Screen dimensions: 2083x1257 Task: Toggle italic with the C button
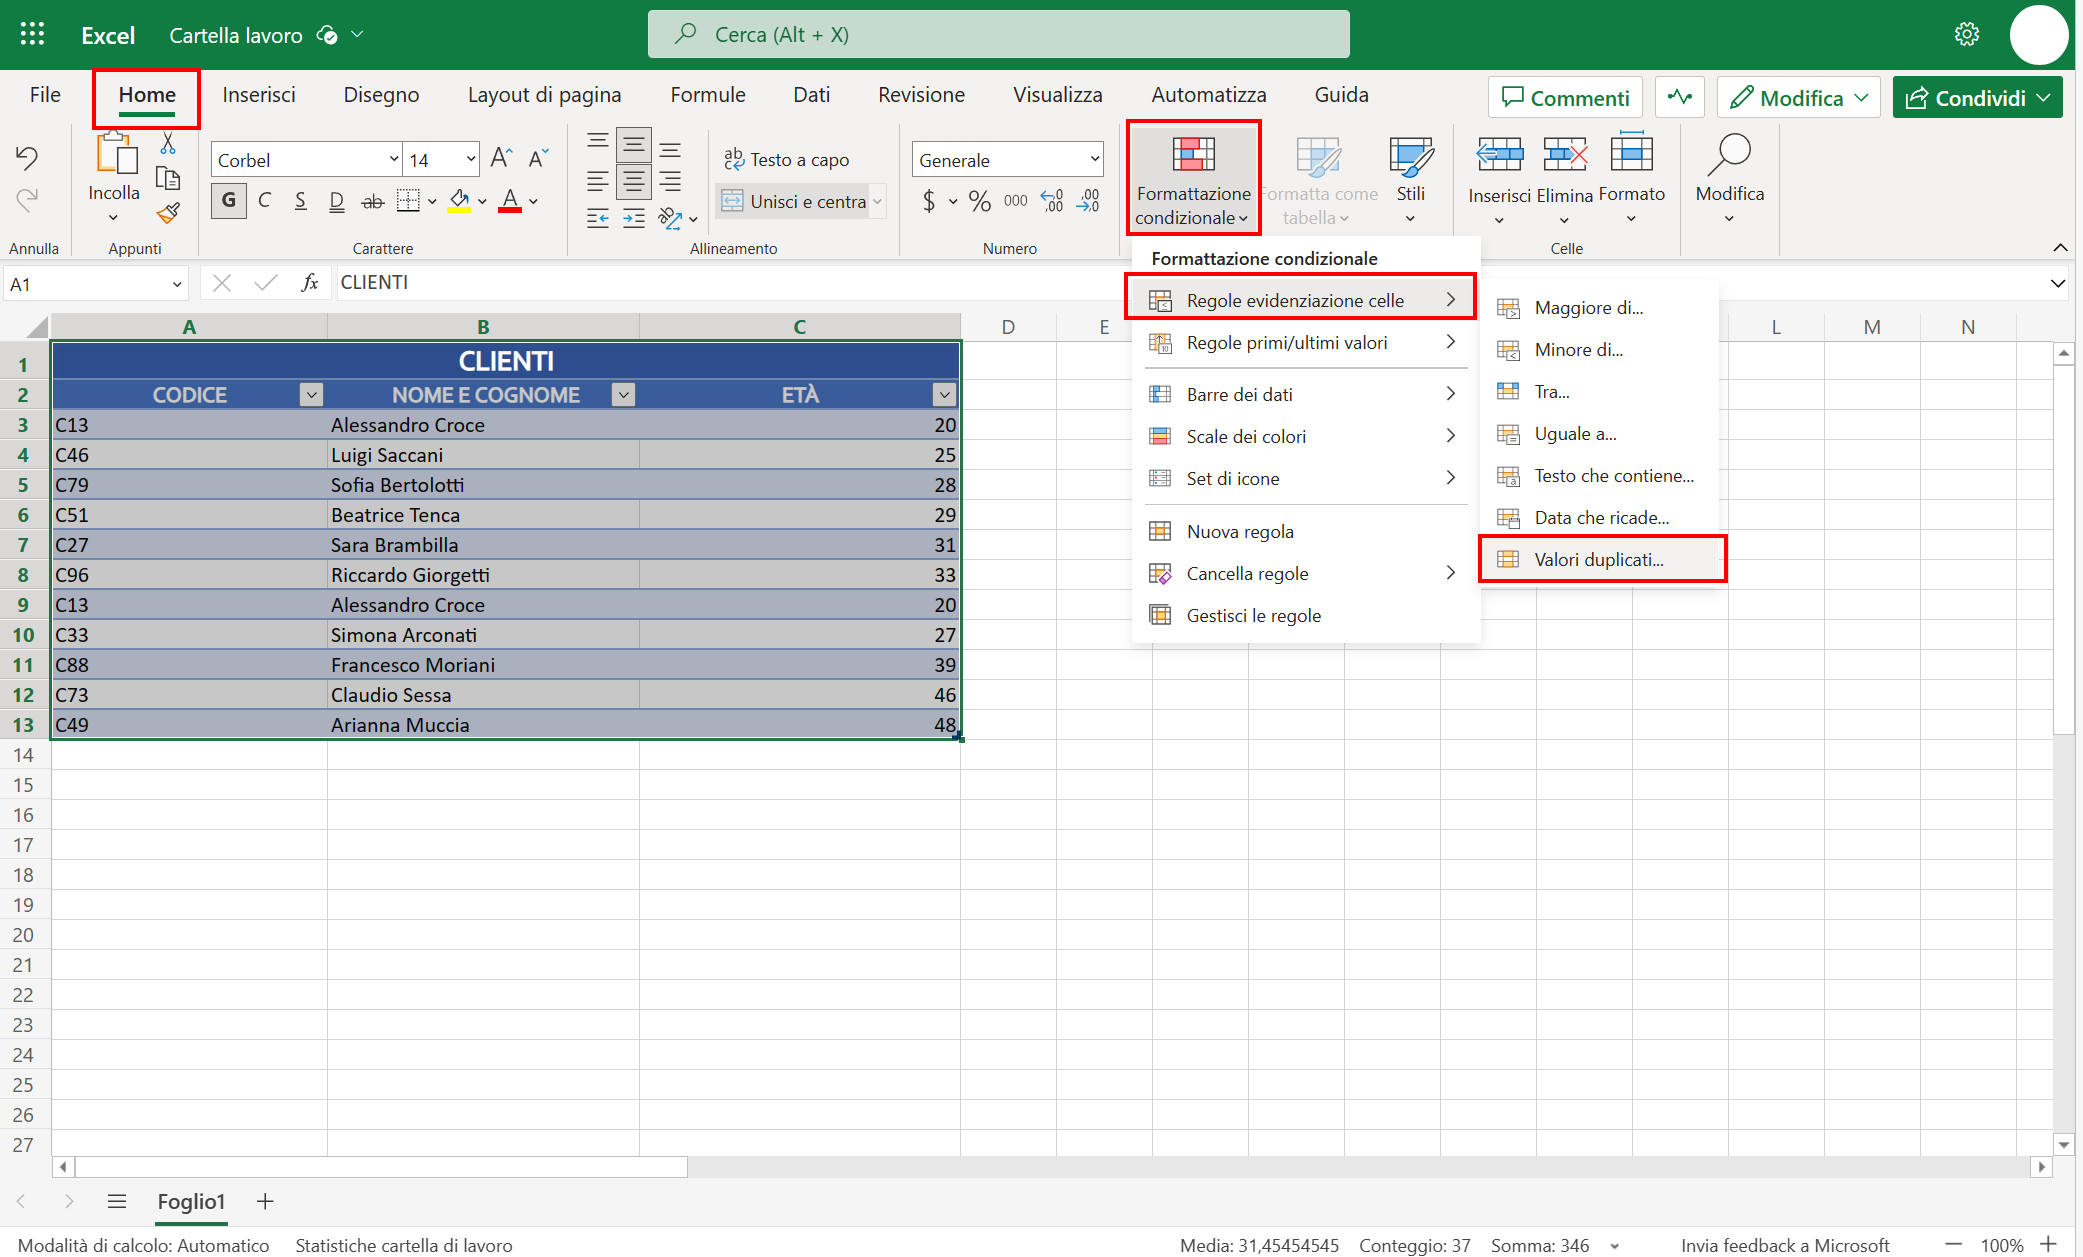click(264, 201)
